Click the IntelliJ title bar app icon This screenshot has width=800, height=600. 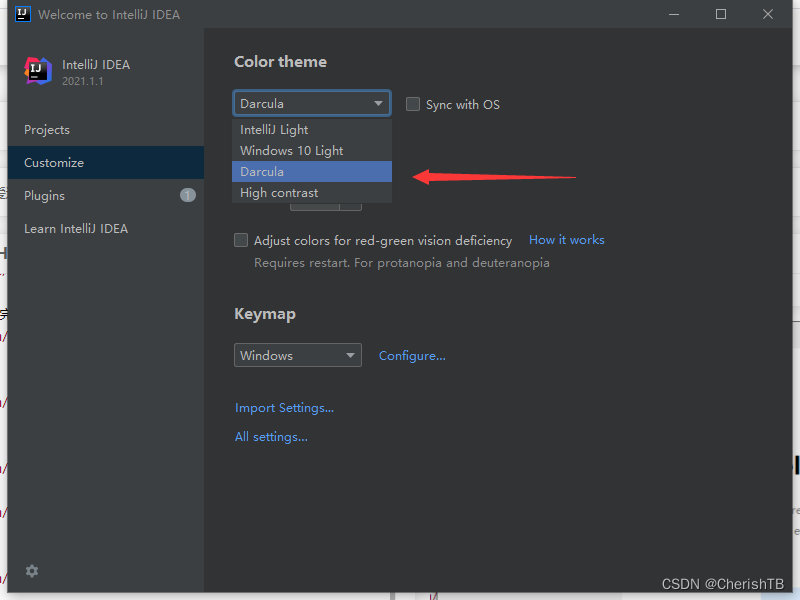point(23,14)
